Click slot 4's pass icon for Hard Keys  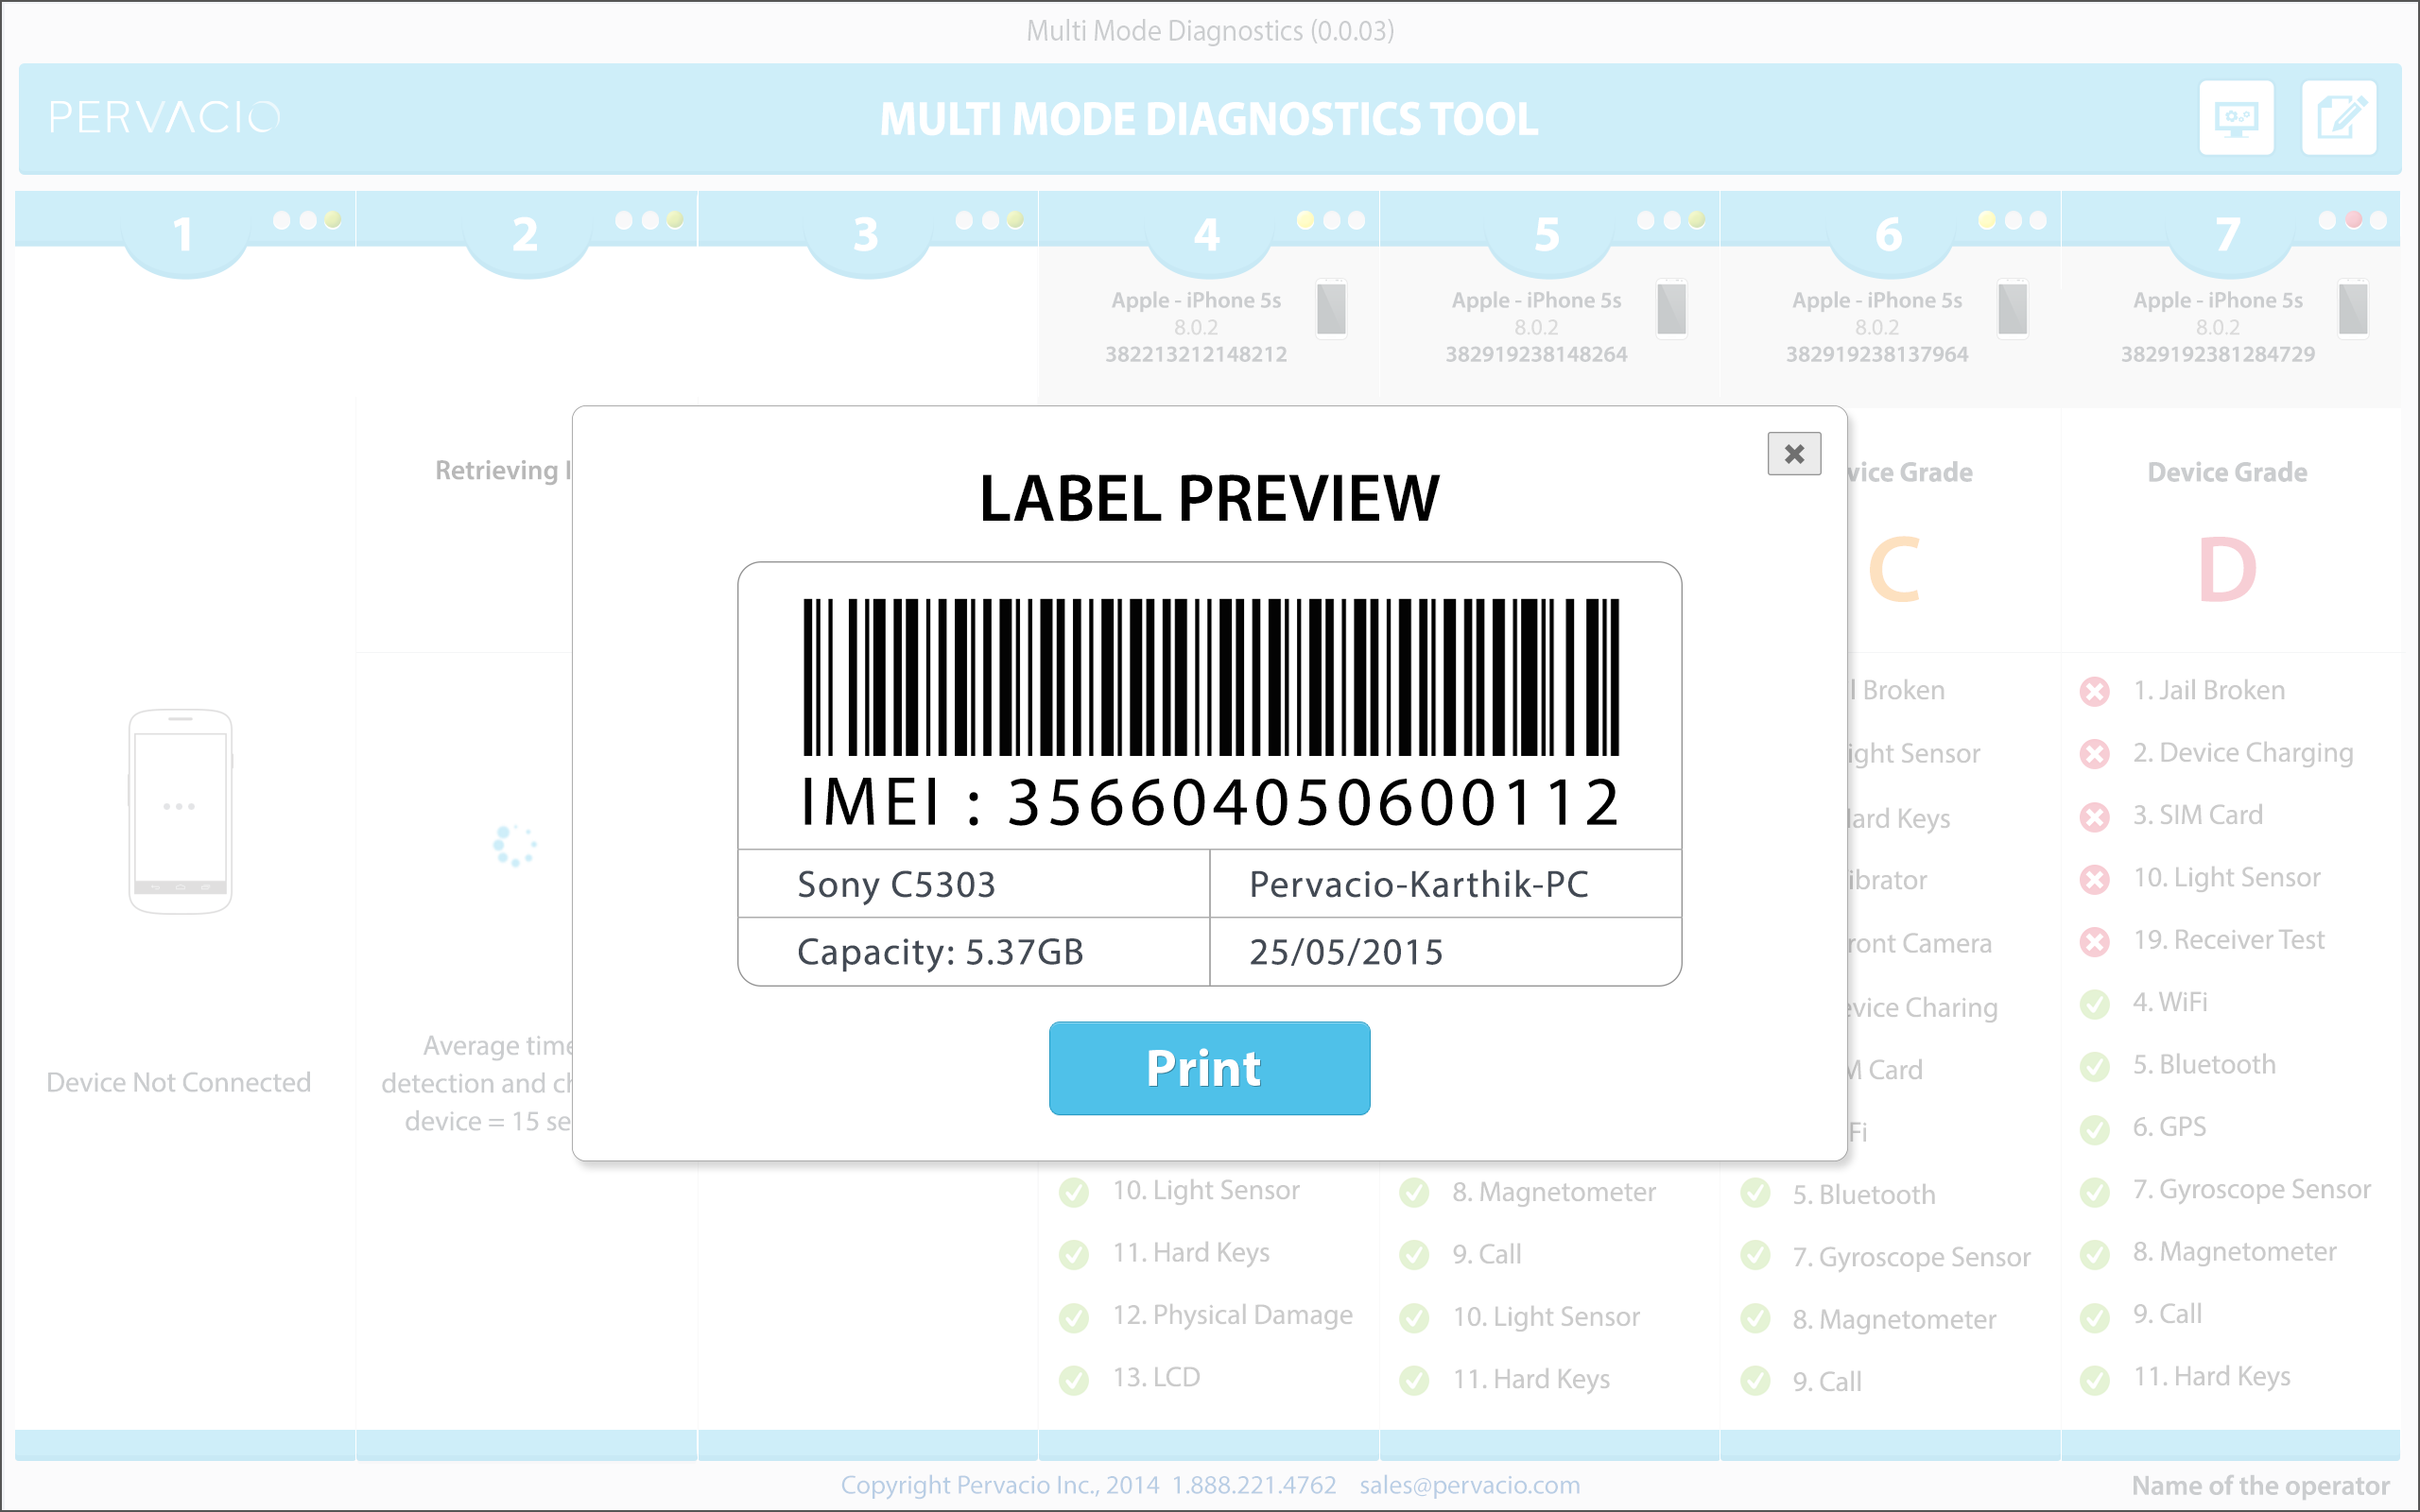tap(1074, 1254)
